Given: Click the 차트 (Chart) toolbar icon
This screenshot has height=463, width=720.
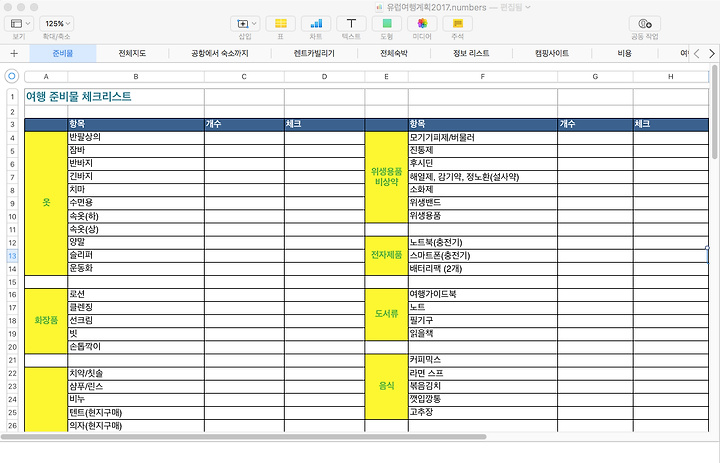Looking at the screenshot, I should click(x=316, y=23).
